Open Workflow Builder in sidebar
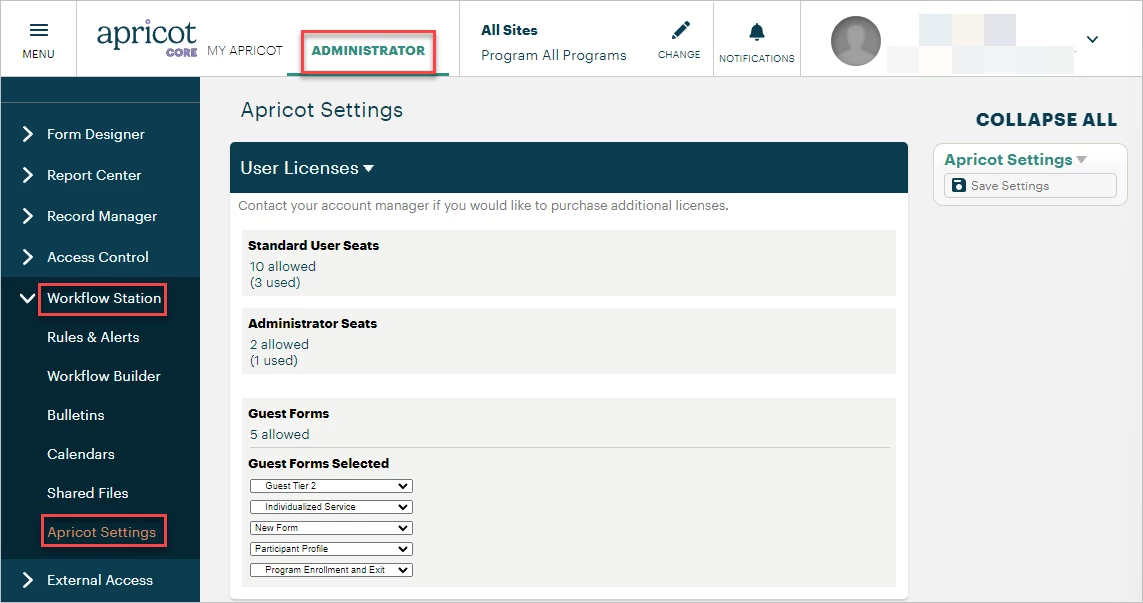1143x603 pixels. tap(104, 376)
